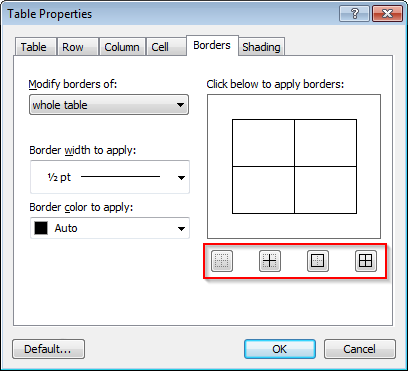Click the horizontal middle line in preview
This screenshot has height=371, width=408.
point(294,166)
